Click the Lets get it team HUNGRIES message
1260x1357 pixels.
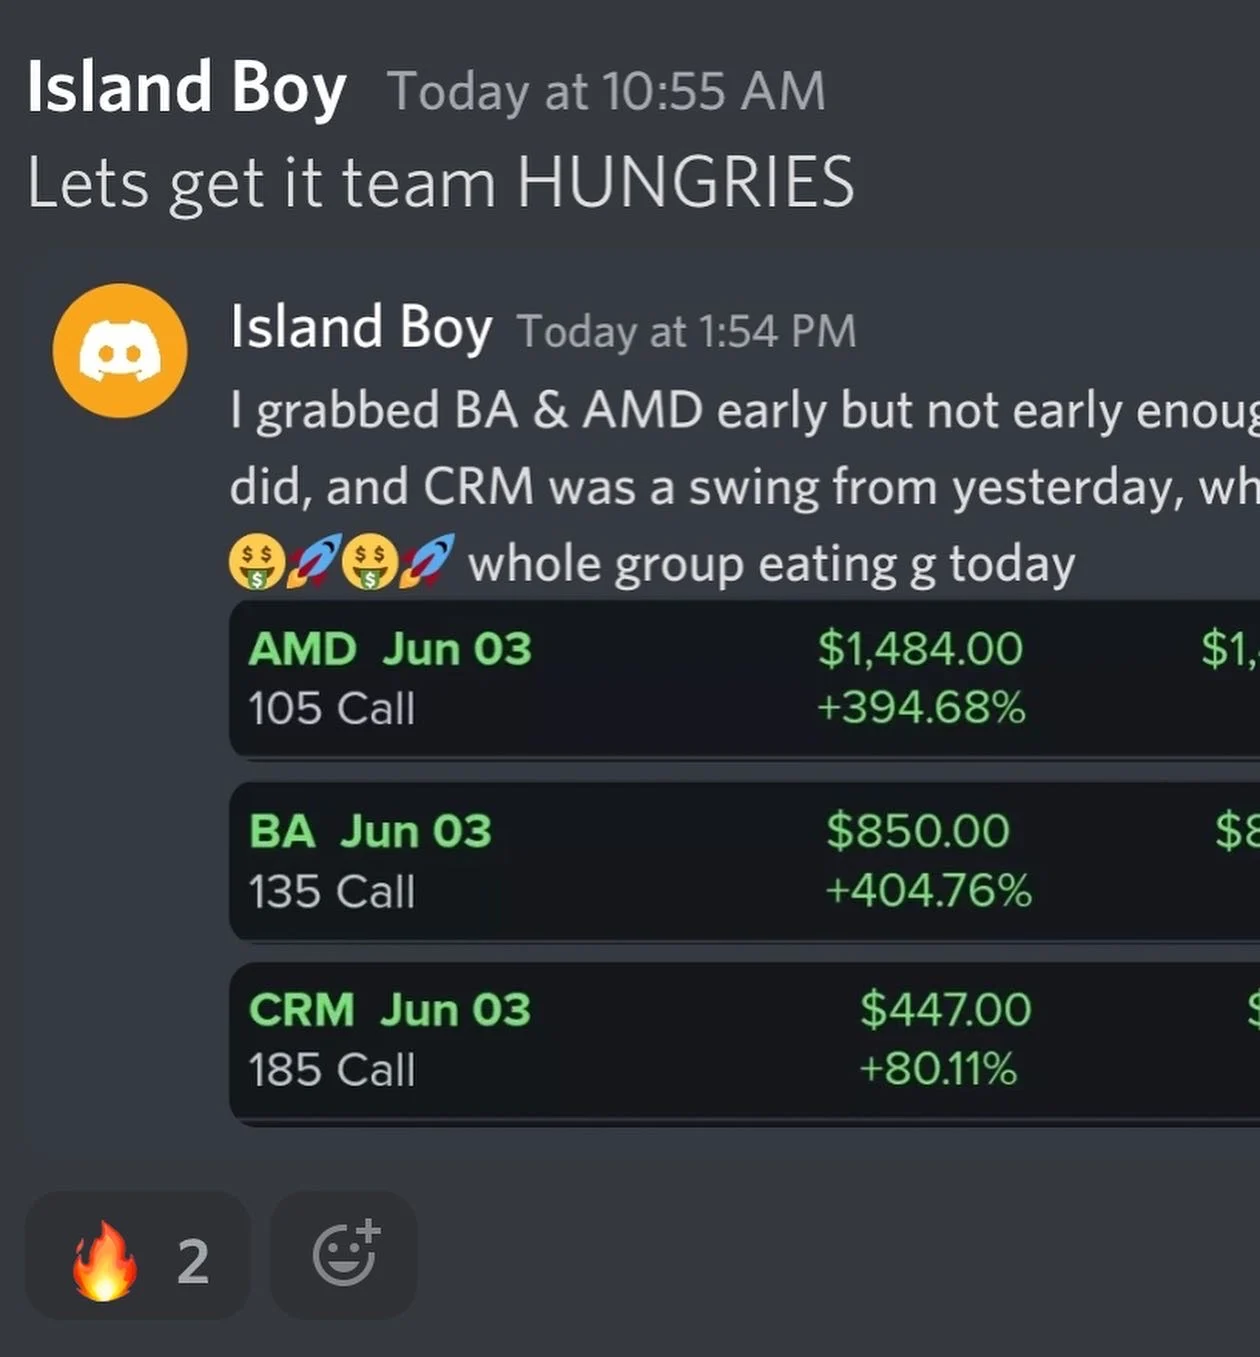[x=441, y=184]
